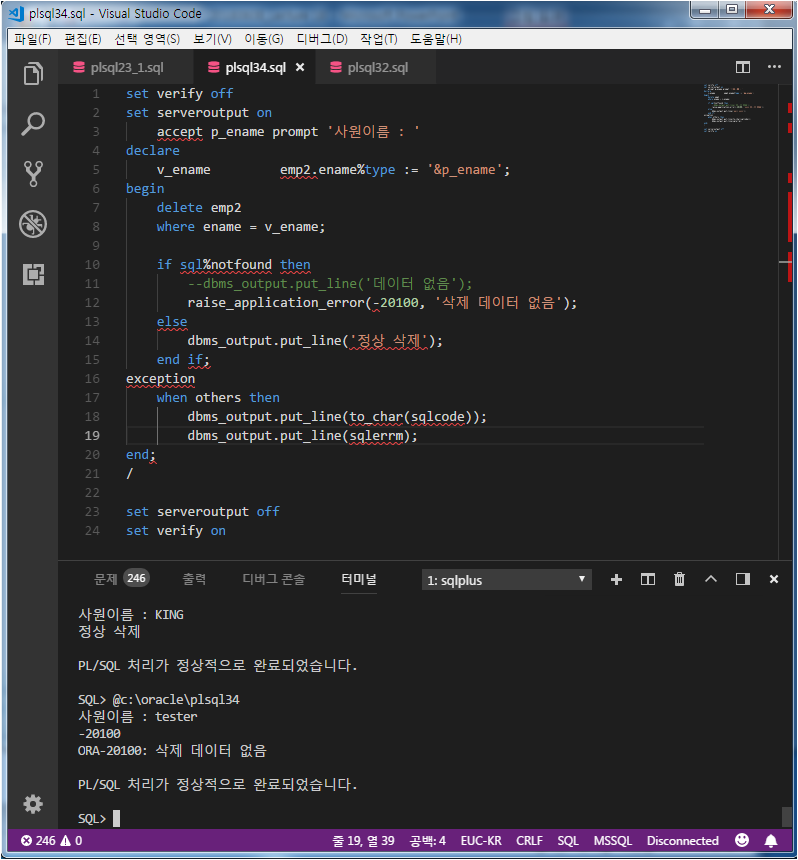Click line number 1 in gutter
Viewport: 798px width, 860px height.
(x=96, y=94)
